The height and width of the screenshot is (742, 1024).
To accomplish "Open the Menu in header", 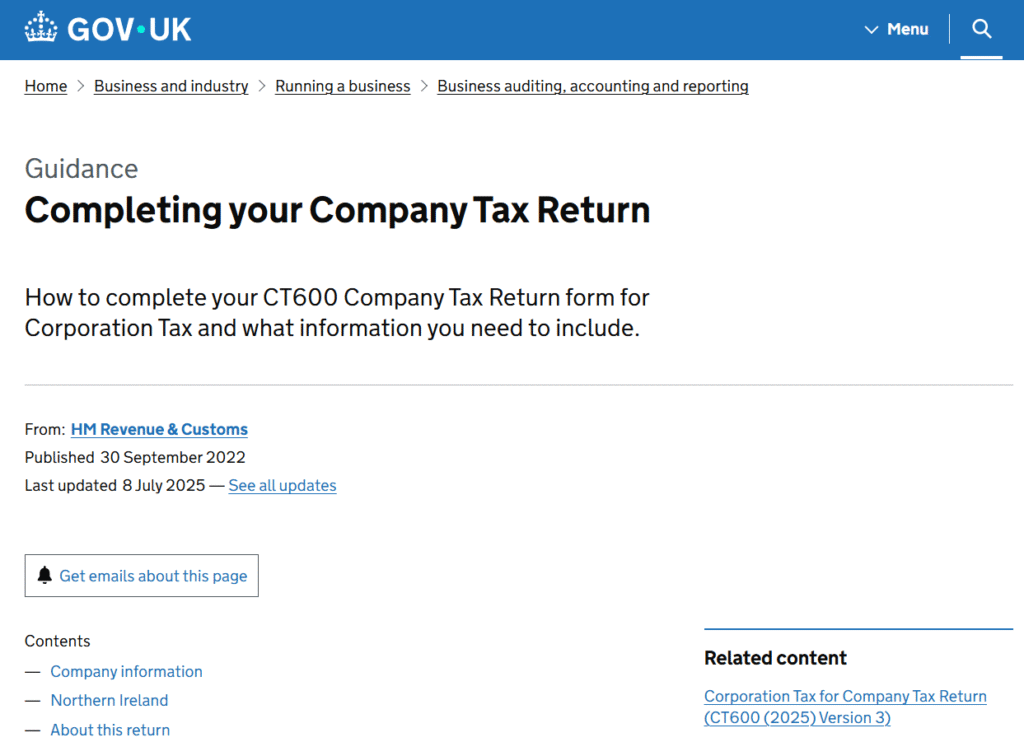I will 907,30.
